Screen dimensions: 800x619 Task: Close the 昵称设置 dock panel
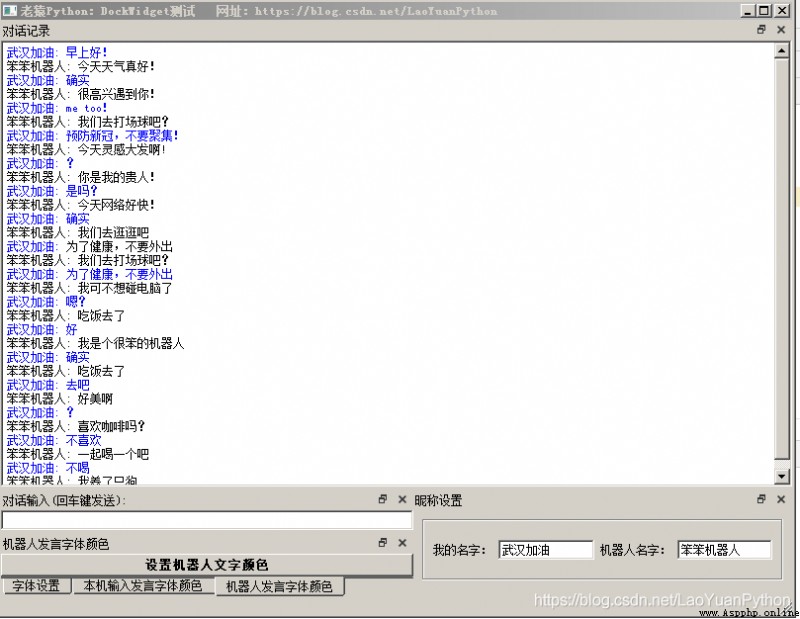click(x=781, y=499)
